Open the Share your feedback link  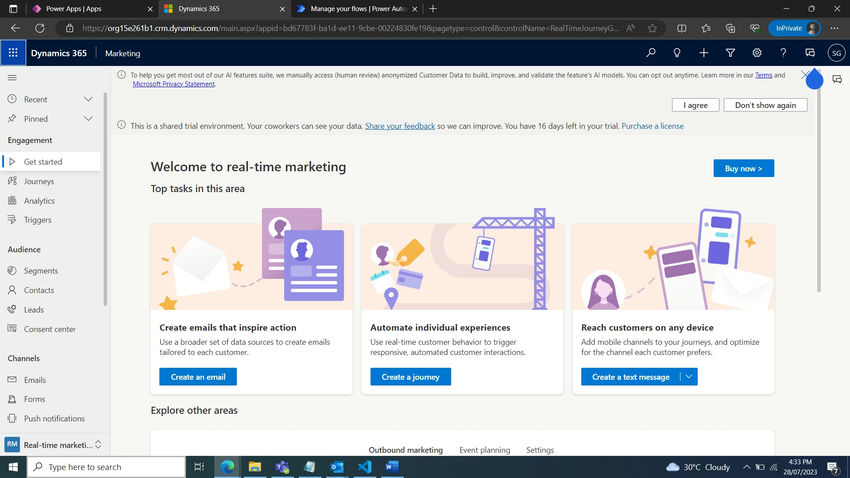click(400, 126)
